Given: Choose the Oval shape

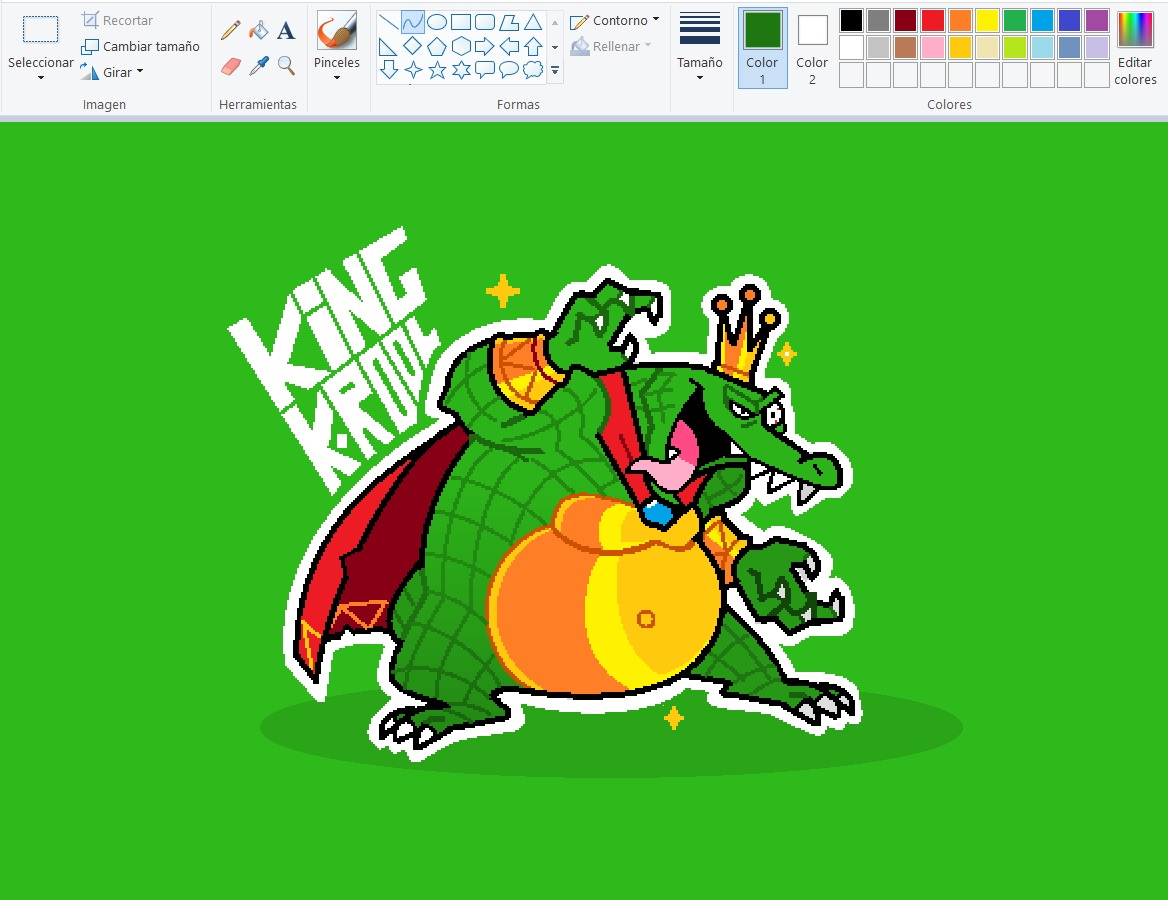Looking at the screenshot, I should pyautogui.click(x=437, y=22).
